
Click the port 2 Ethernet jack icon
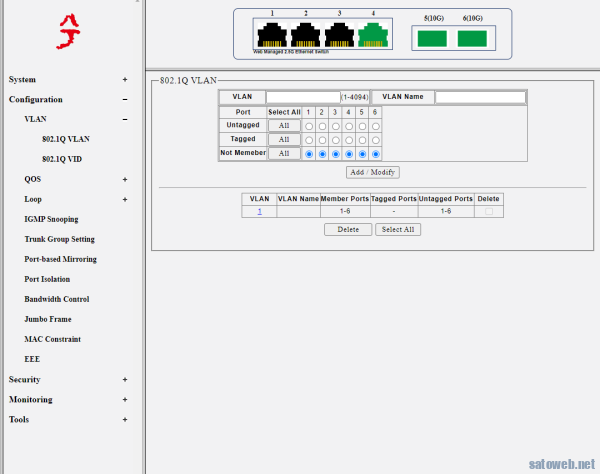click(305, 36)
